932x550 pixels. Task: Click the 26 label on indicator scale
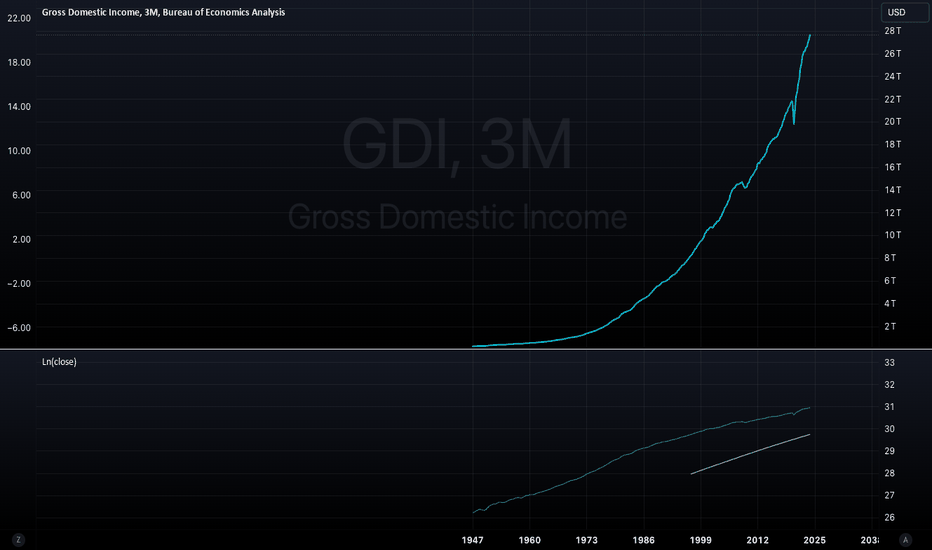(x=890, y=517)
